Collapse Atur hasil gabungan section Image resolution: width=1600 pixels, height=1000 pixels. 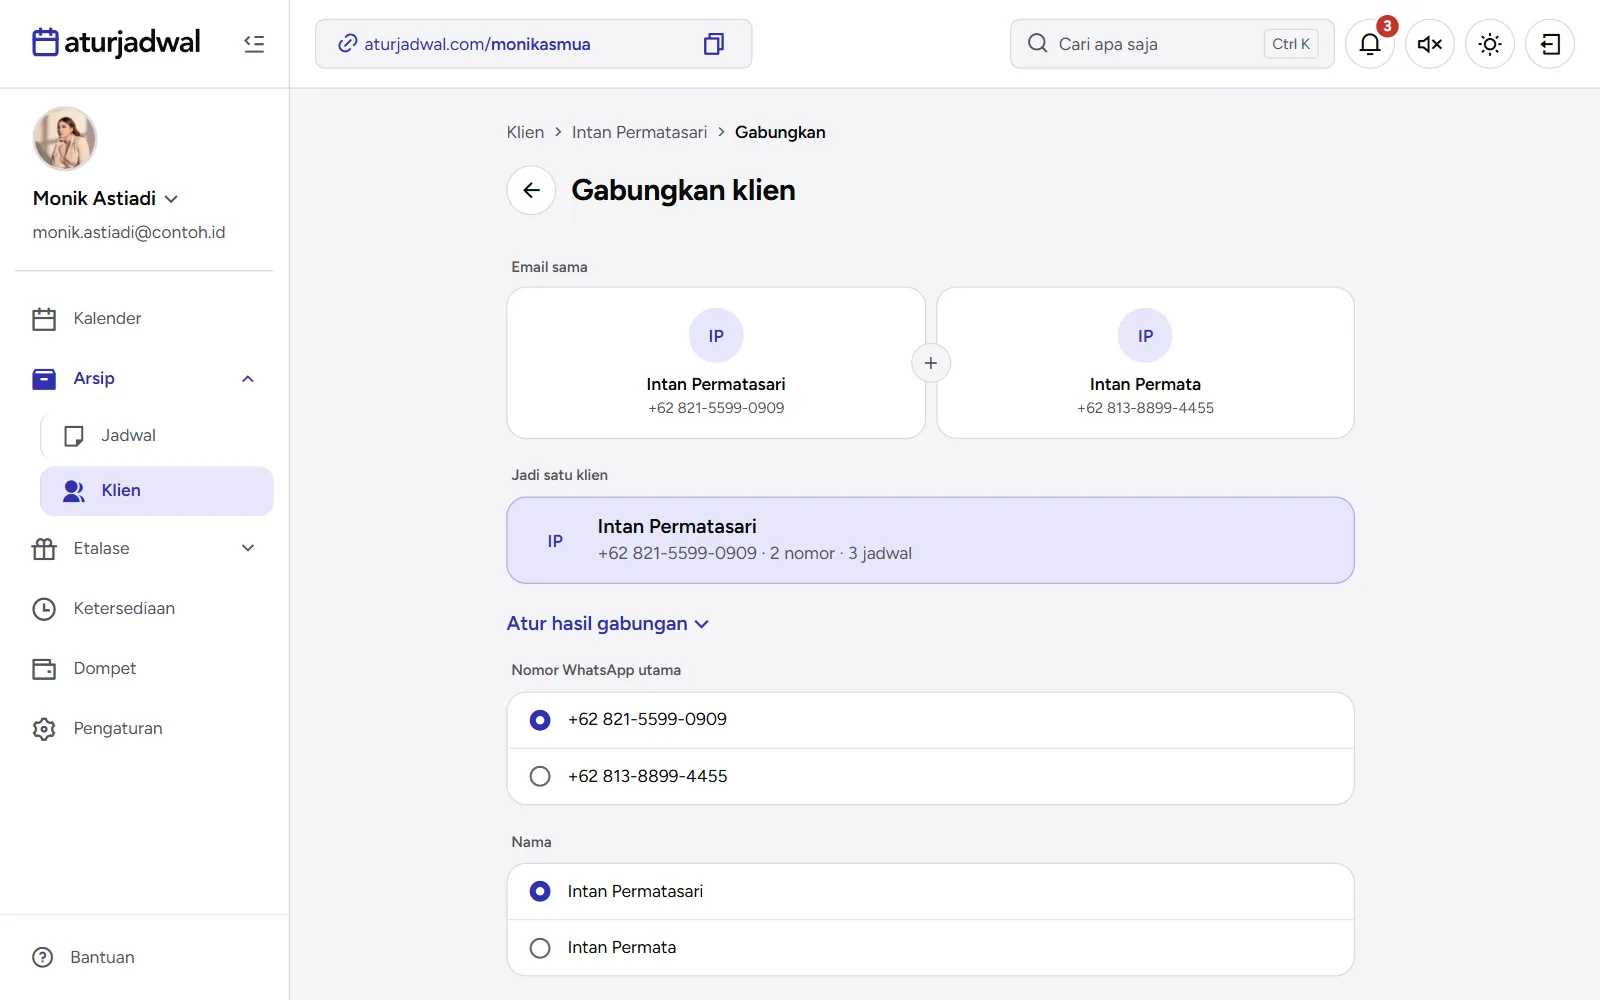tap(608, 624)
